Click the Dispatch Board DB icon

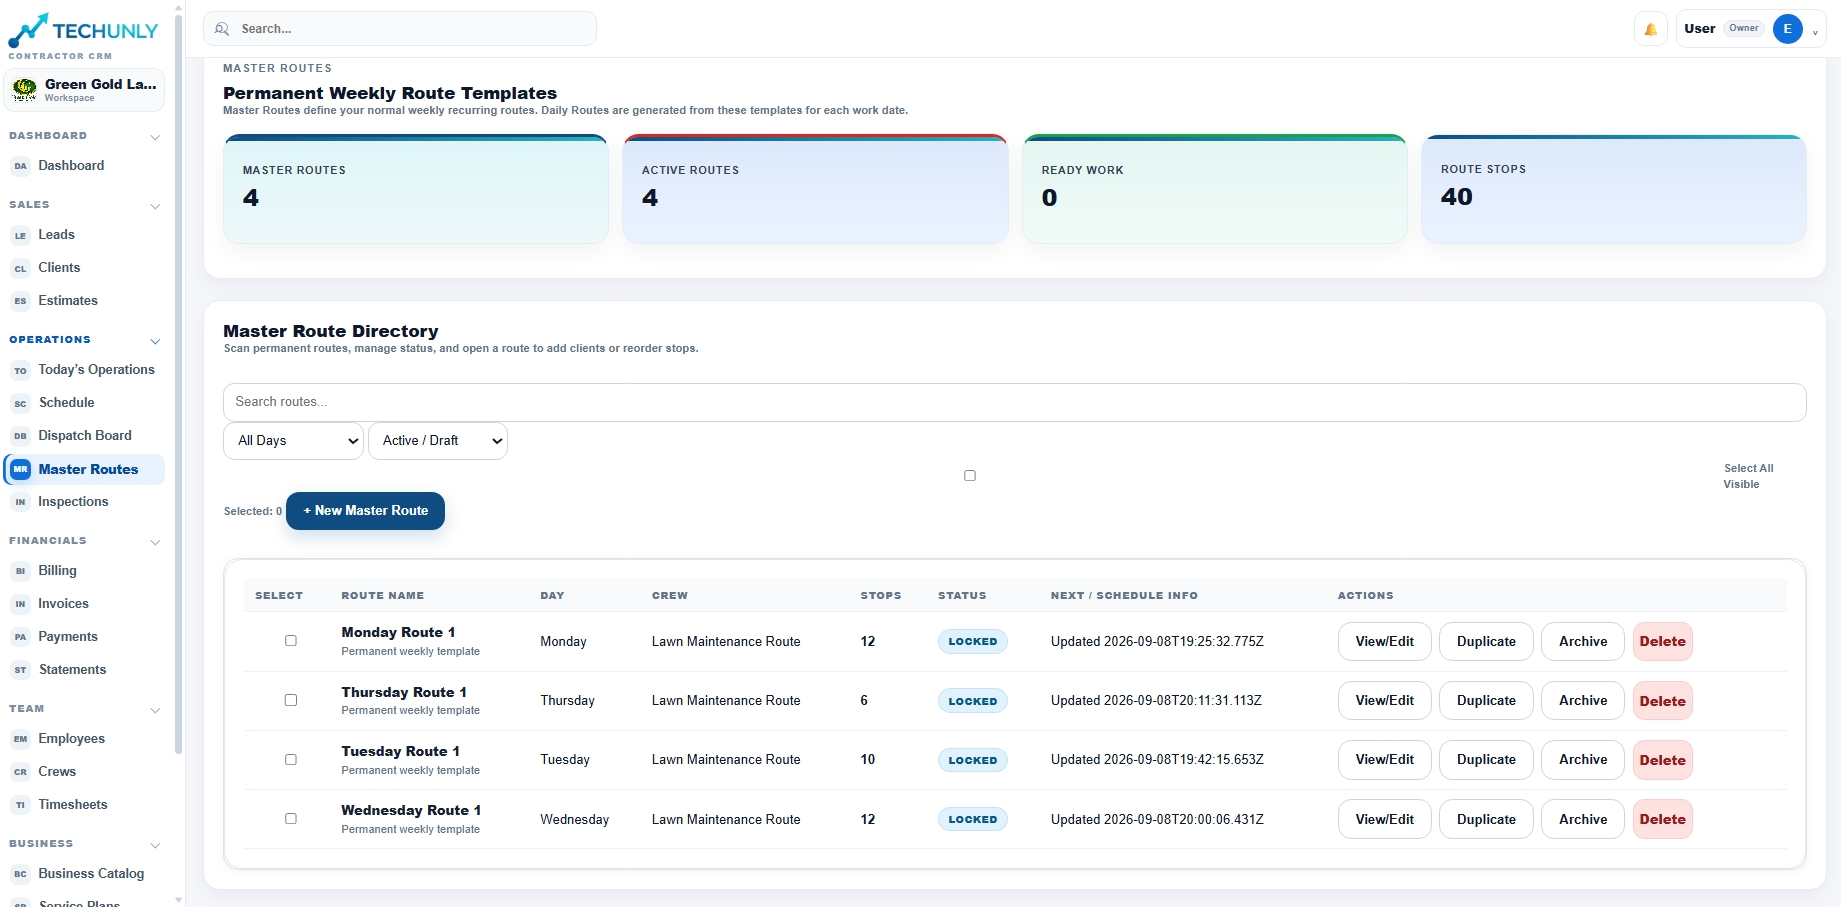coord(20,436)
